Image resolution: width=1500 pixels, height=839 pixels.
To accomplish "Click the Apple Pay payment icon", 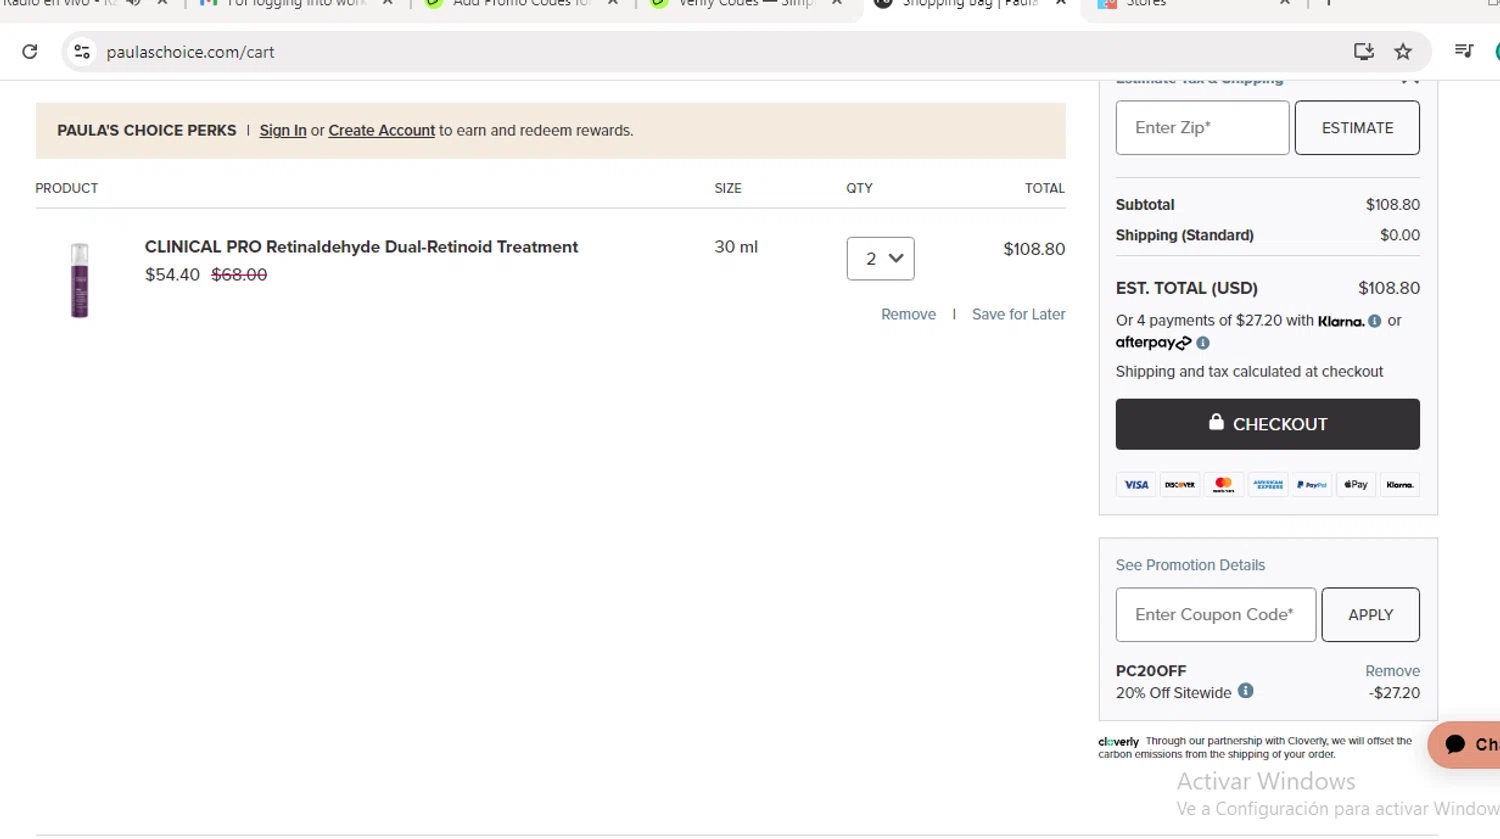I will (x=1356, y=485).
